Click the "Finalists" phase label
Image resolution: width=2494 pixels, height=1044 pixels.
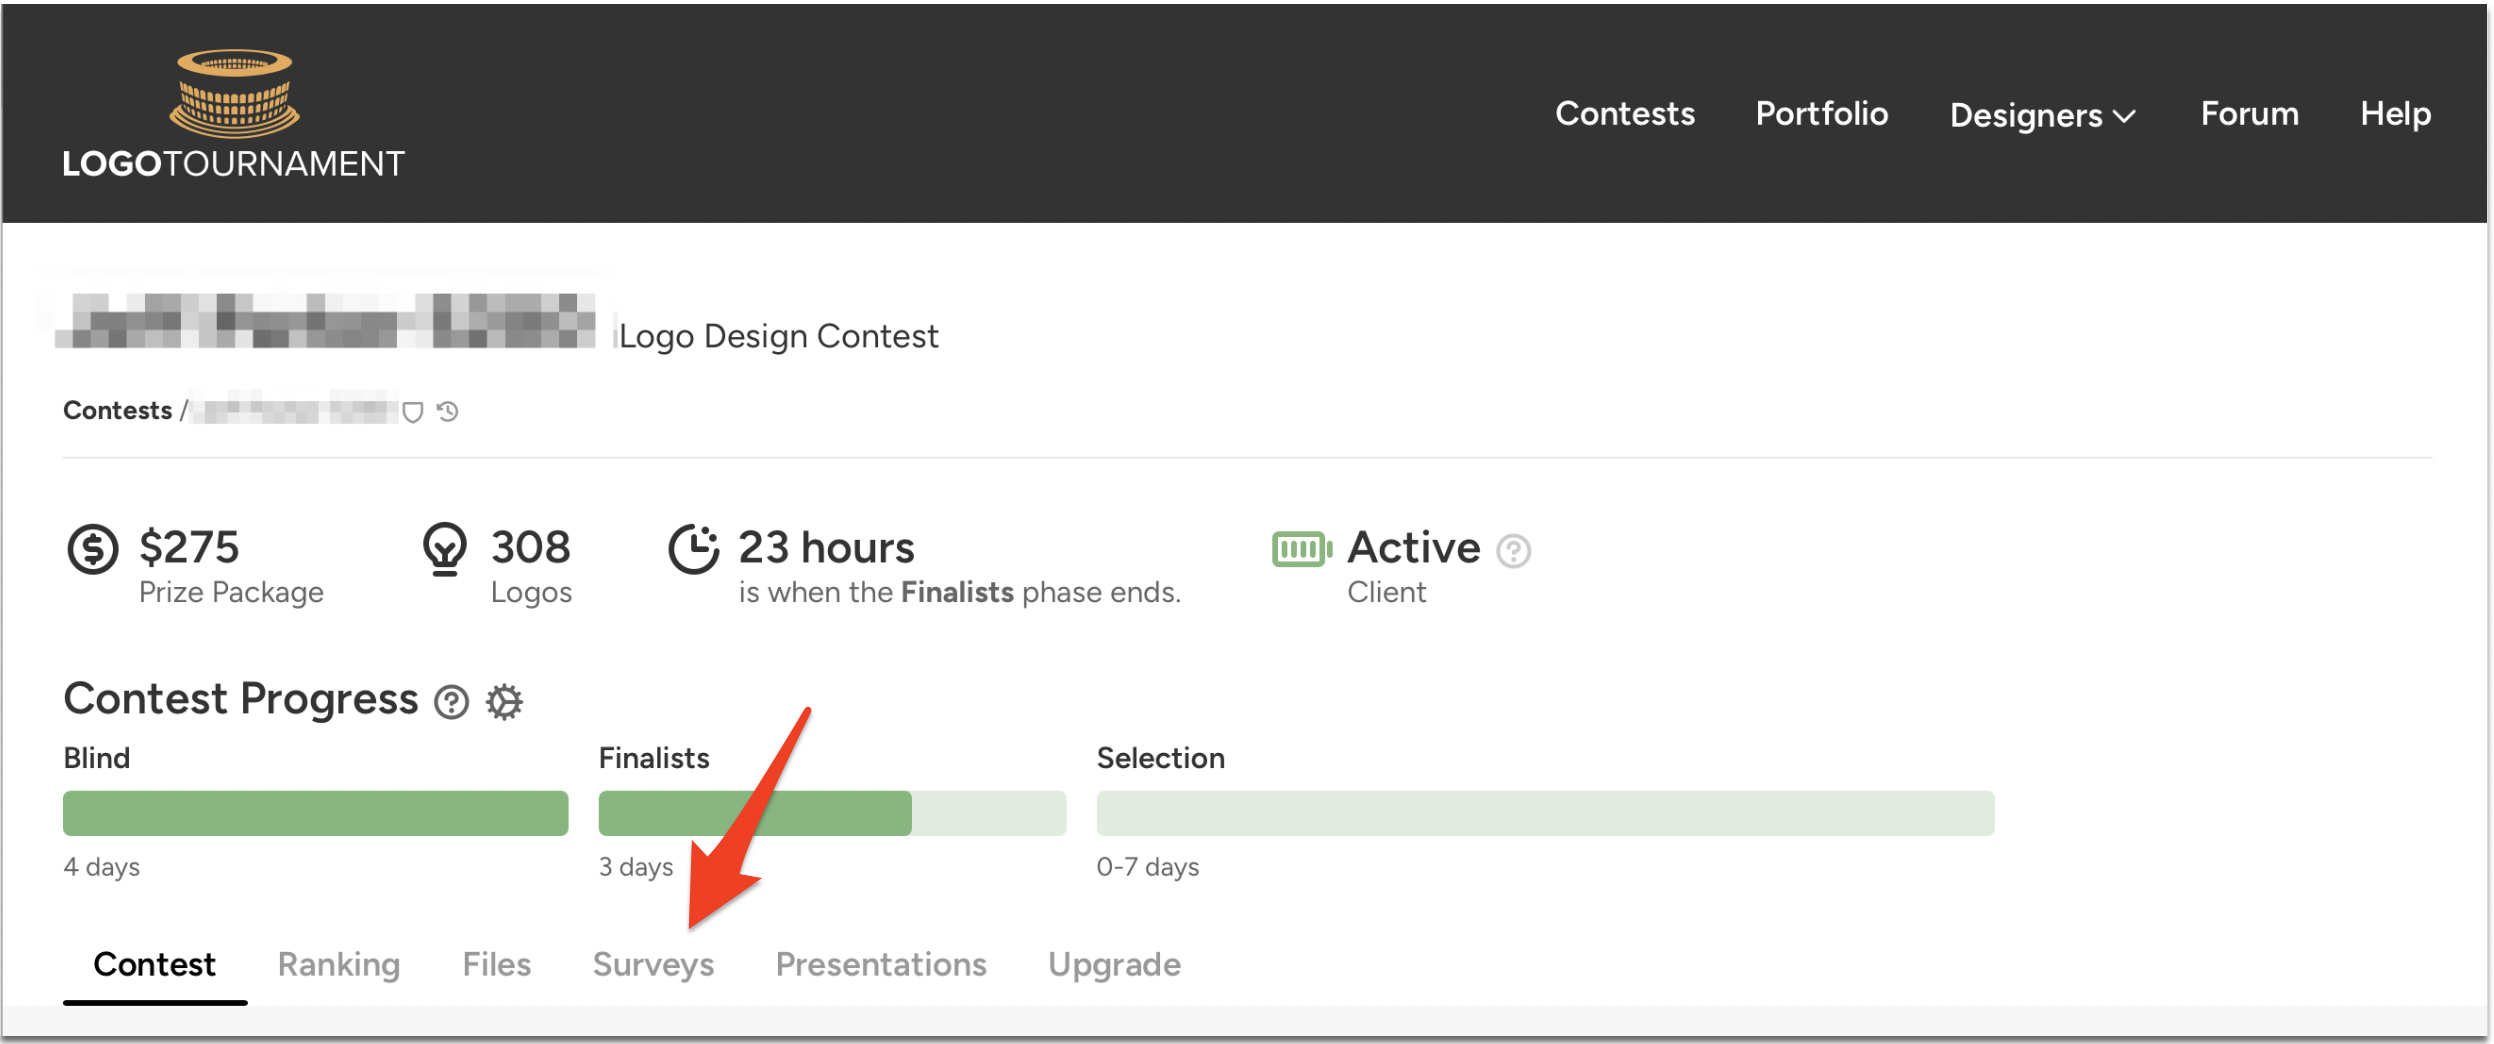pos(654,758)
